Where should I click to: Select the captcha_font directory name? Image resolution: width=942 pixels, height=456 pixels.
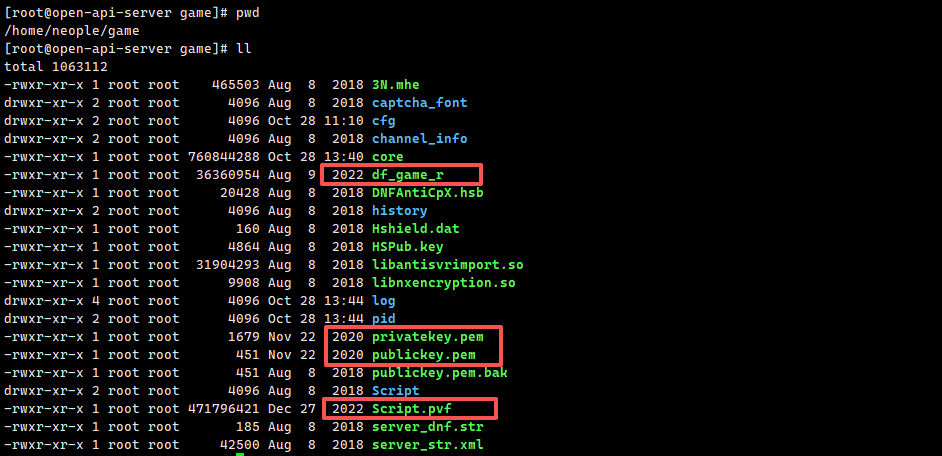pyautogui.click(x=419, y=103)
